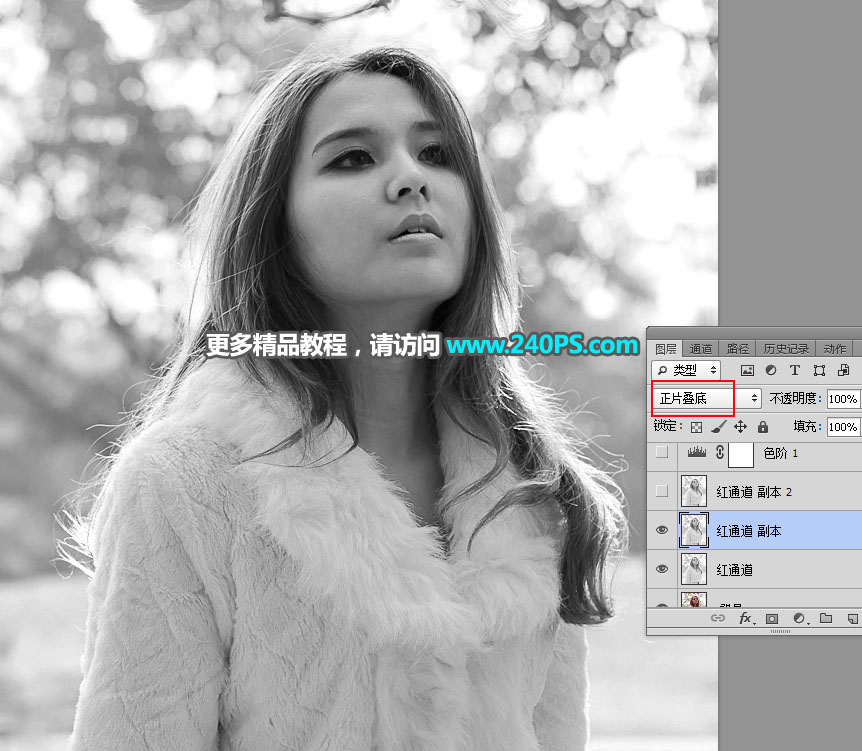Lock all padlock icon
Screen dimensions: 862x751
click(762, 427)
